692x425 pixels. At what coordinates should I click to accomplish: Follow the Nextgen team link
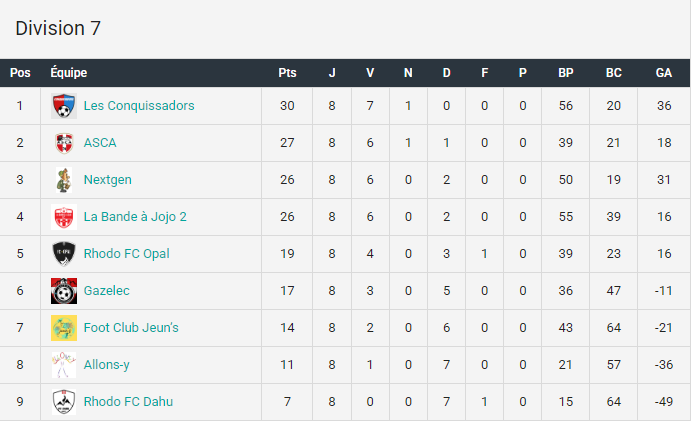(108, 180)
